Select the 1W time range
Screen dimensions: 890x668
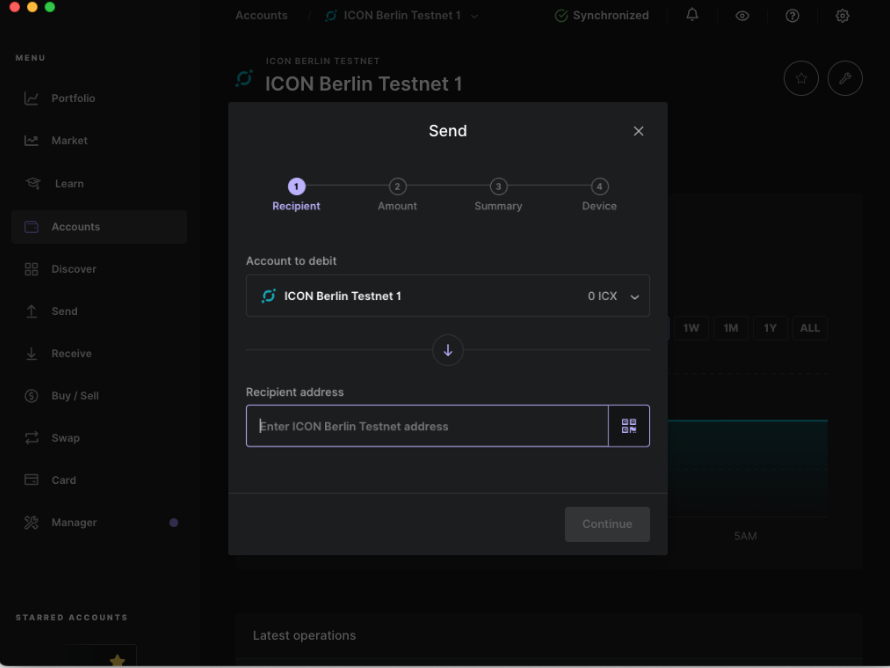pos(691,328)
